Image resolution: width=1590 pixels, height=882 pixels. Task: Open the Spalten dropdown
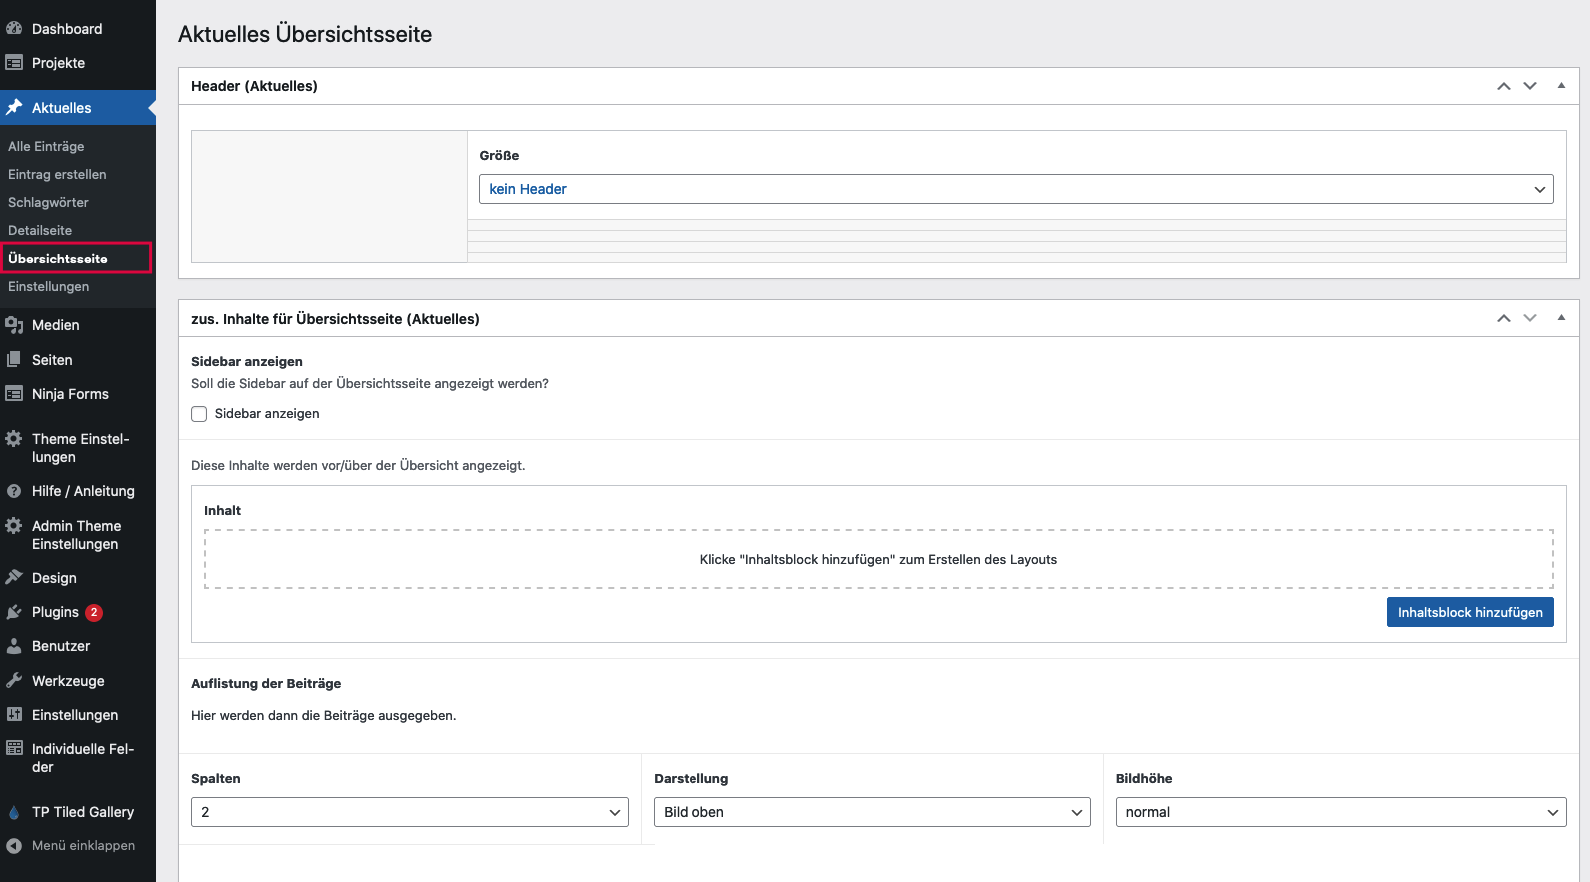click(409, 812)
